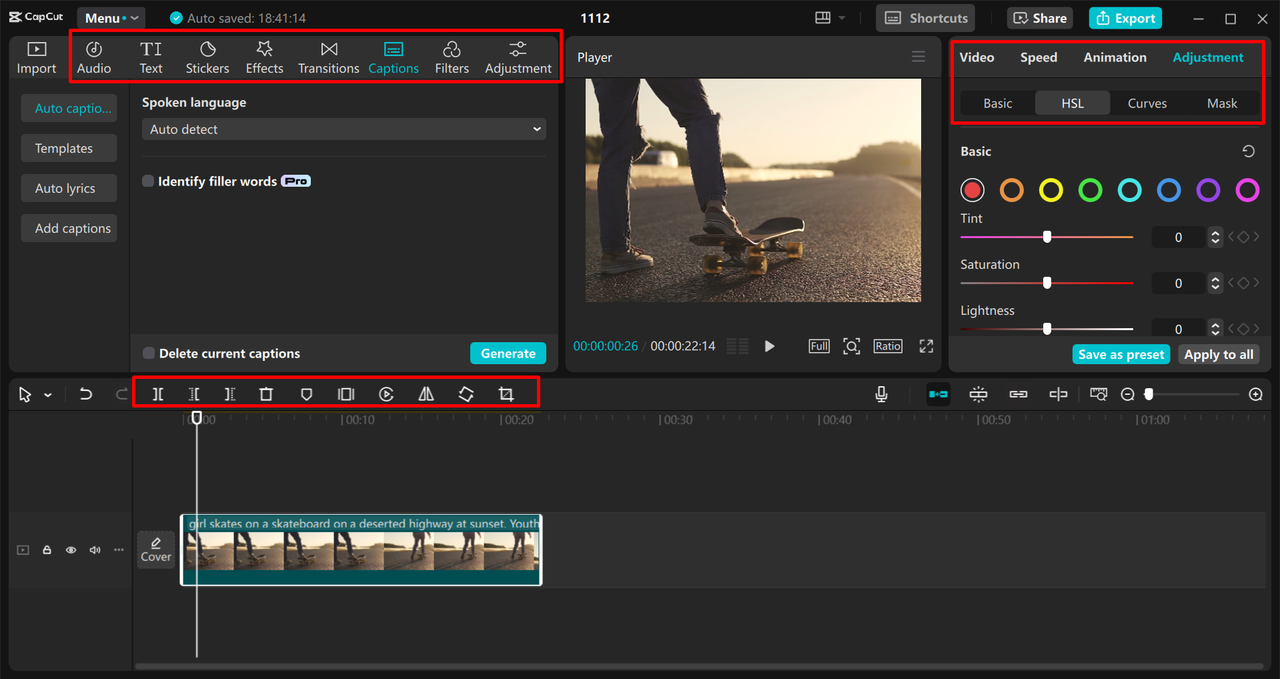Screen dimensions: 1280x679
Task: Click the Generate captions button
Action: click(508, 353)
